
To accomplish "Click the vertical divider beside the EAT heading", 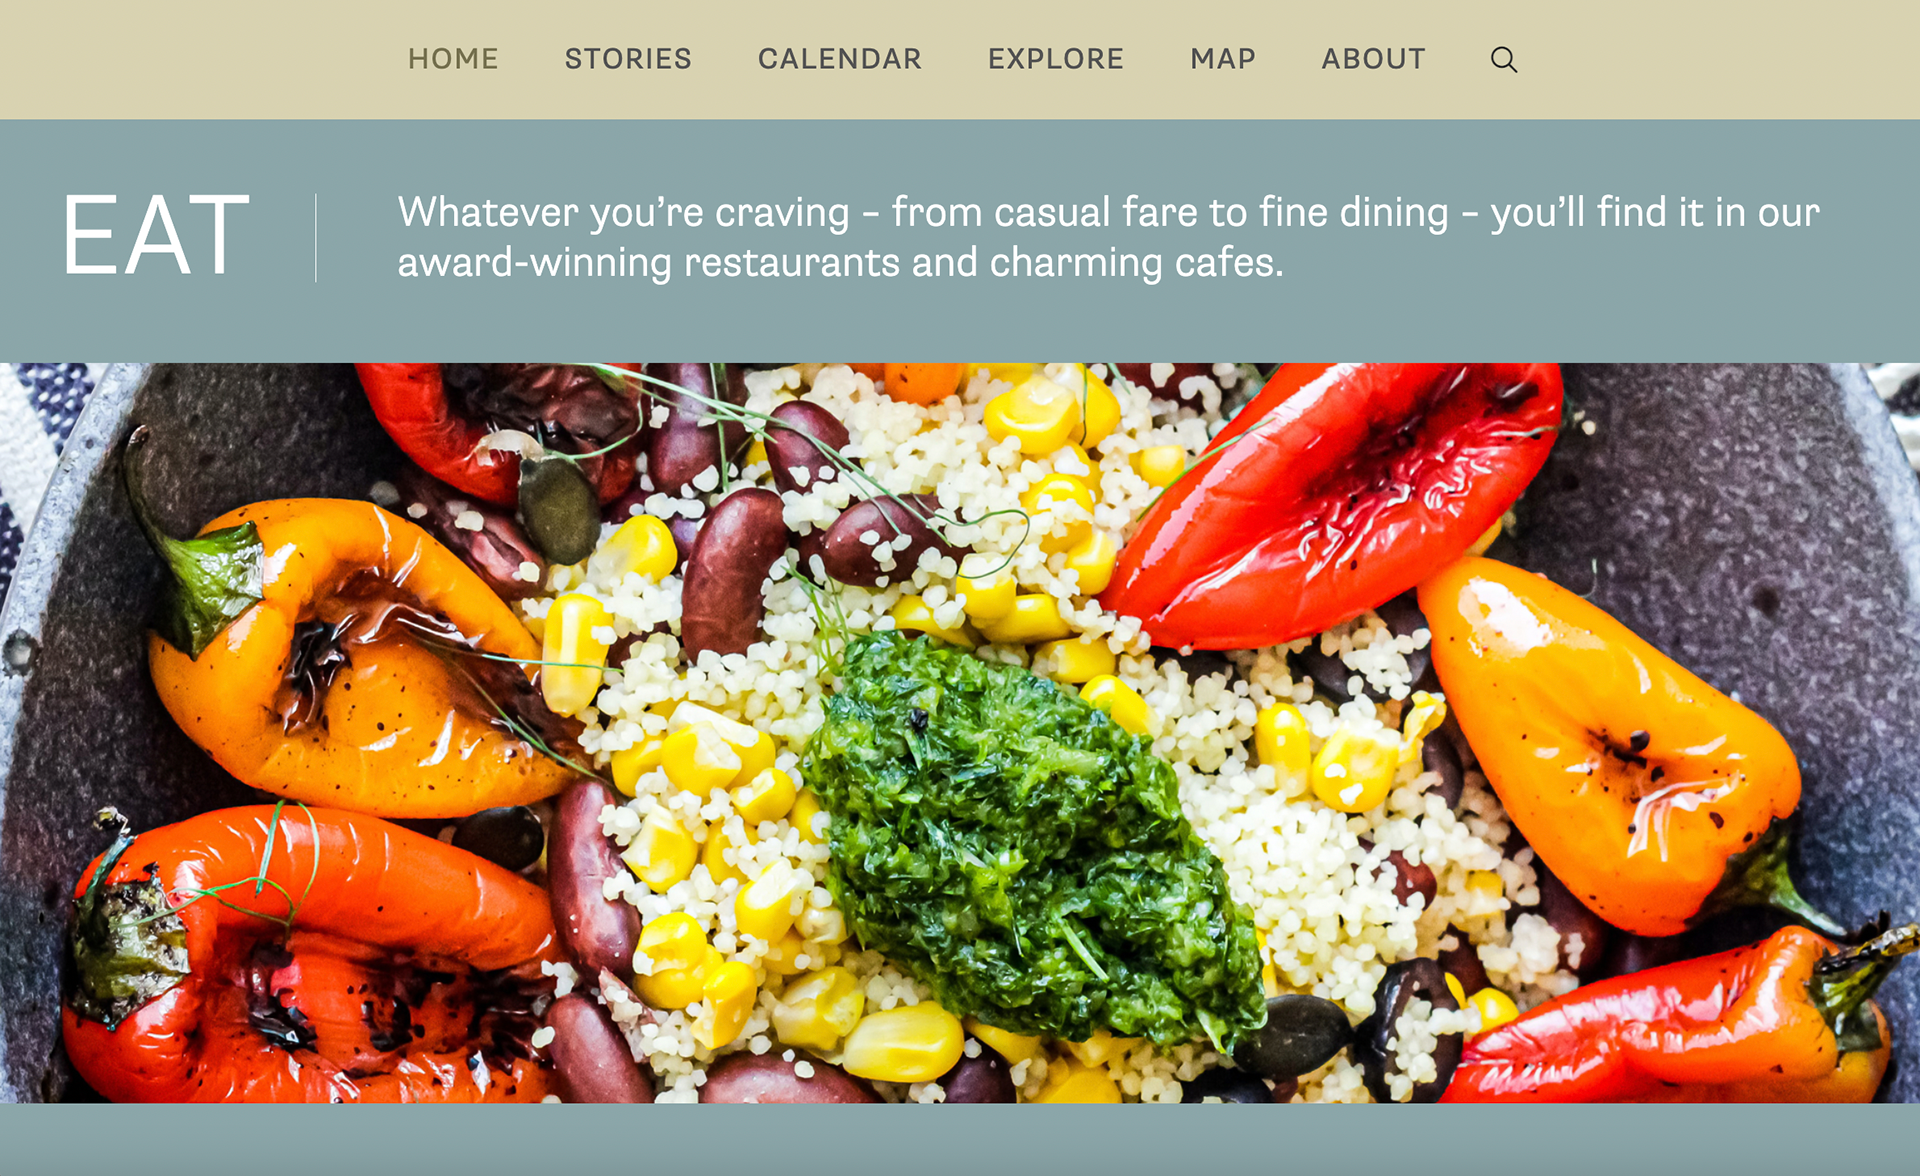I will [x=316, y=238].
